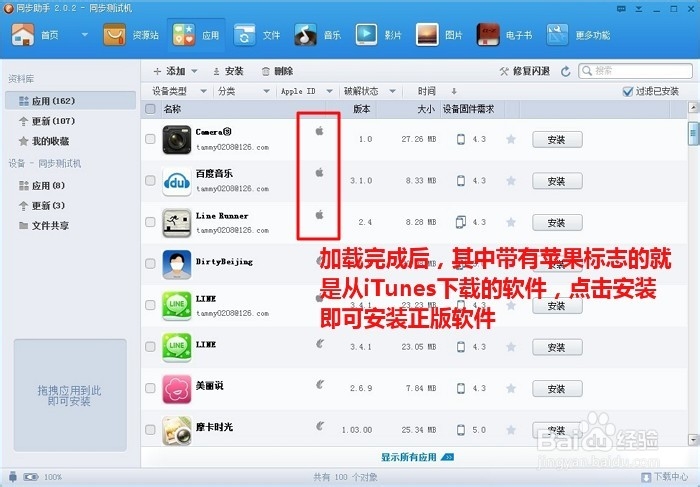Screen dimensions: 700x487
Task: Install 美丽说 via its 安装 button
Action: click(x=557, y=389)
